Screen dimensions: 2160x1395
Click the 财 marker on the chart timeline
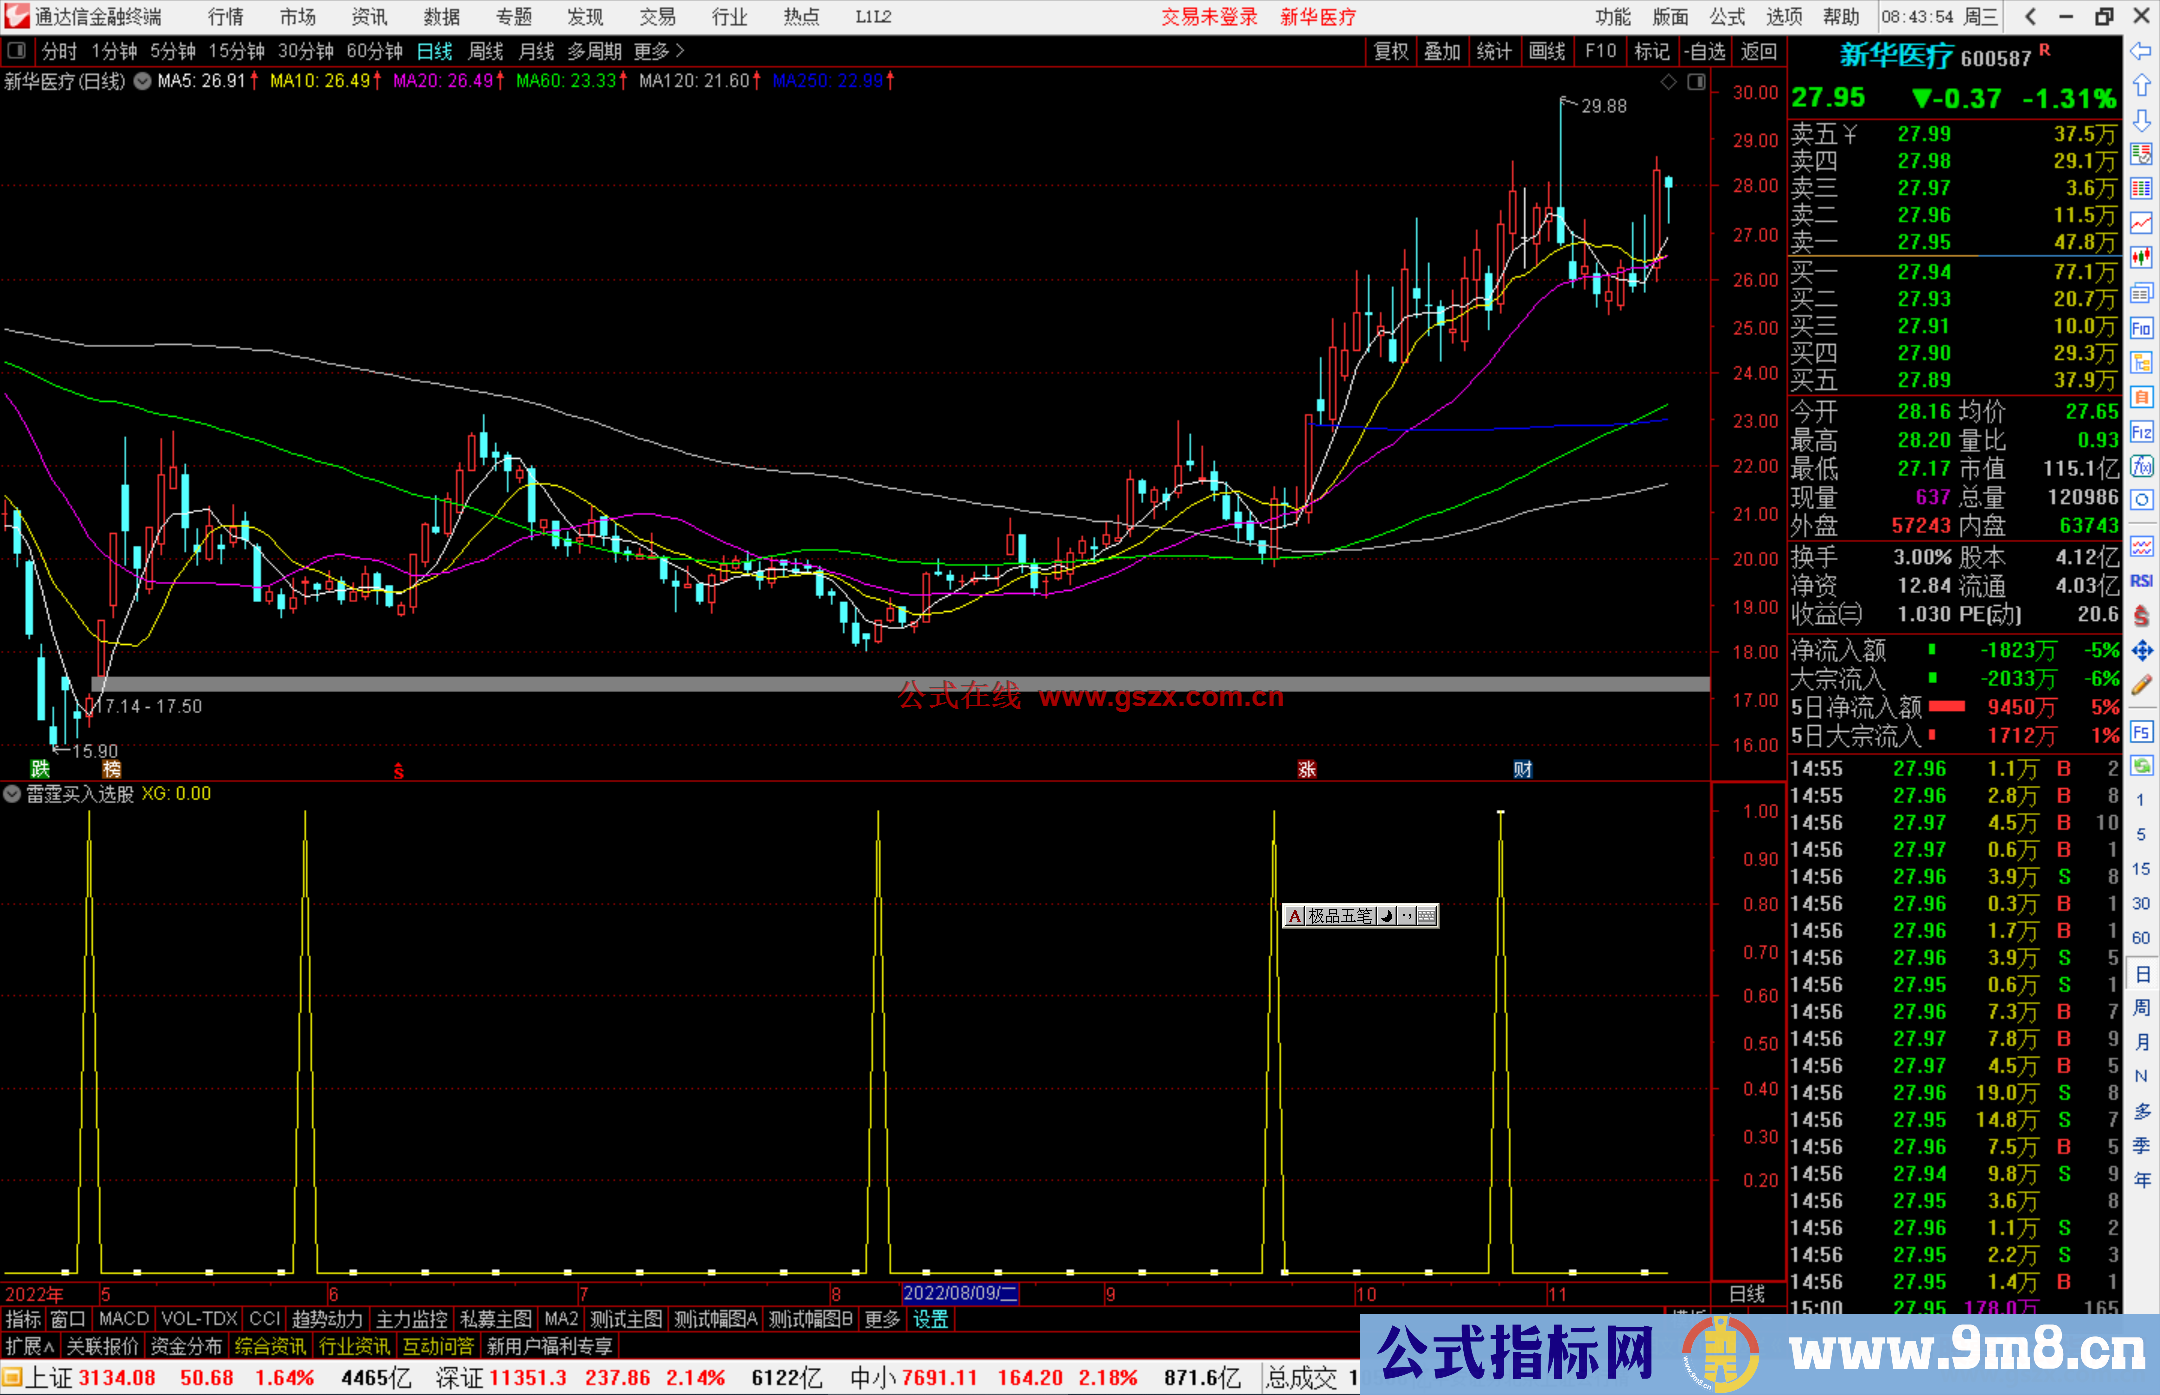click(x=1522, y=769)
